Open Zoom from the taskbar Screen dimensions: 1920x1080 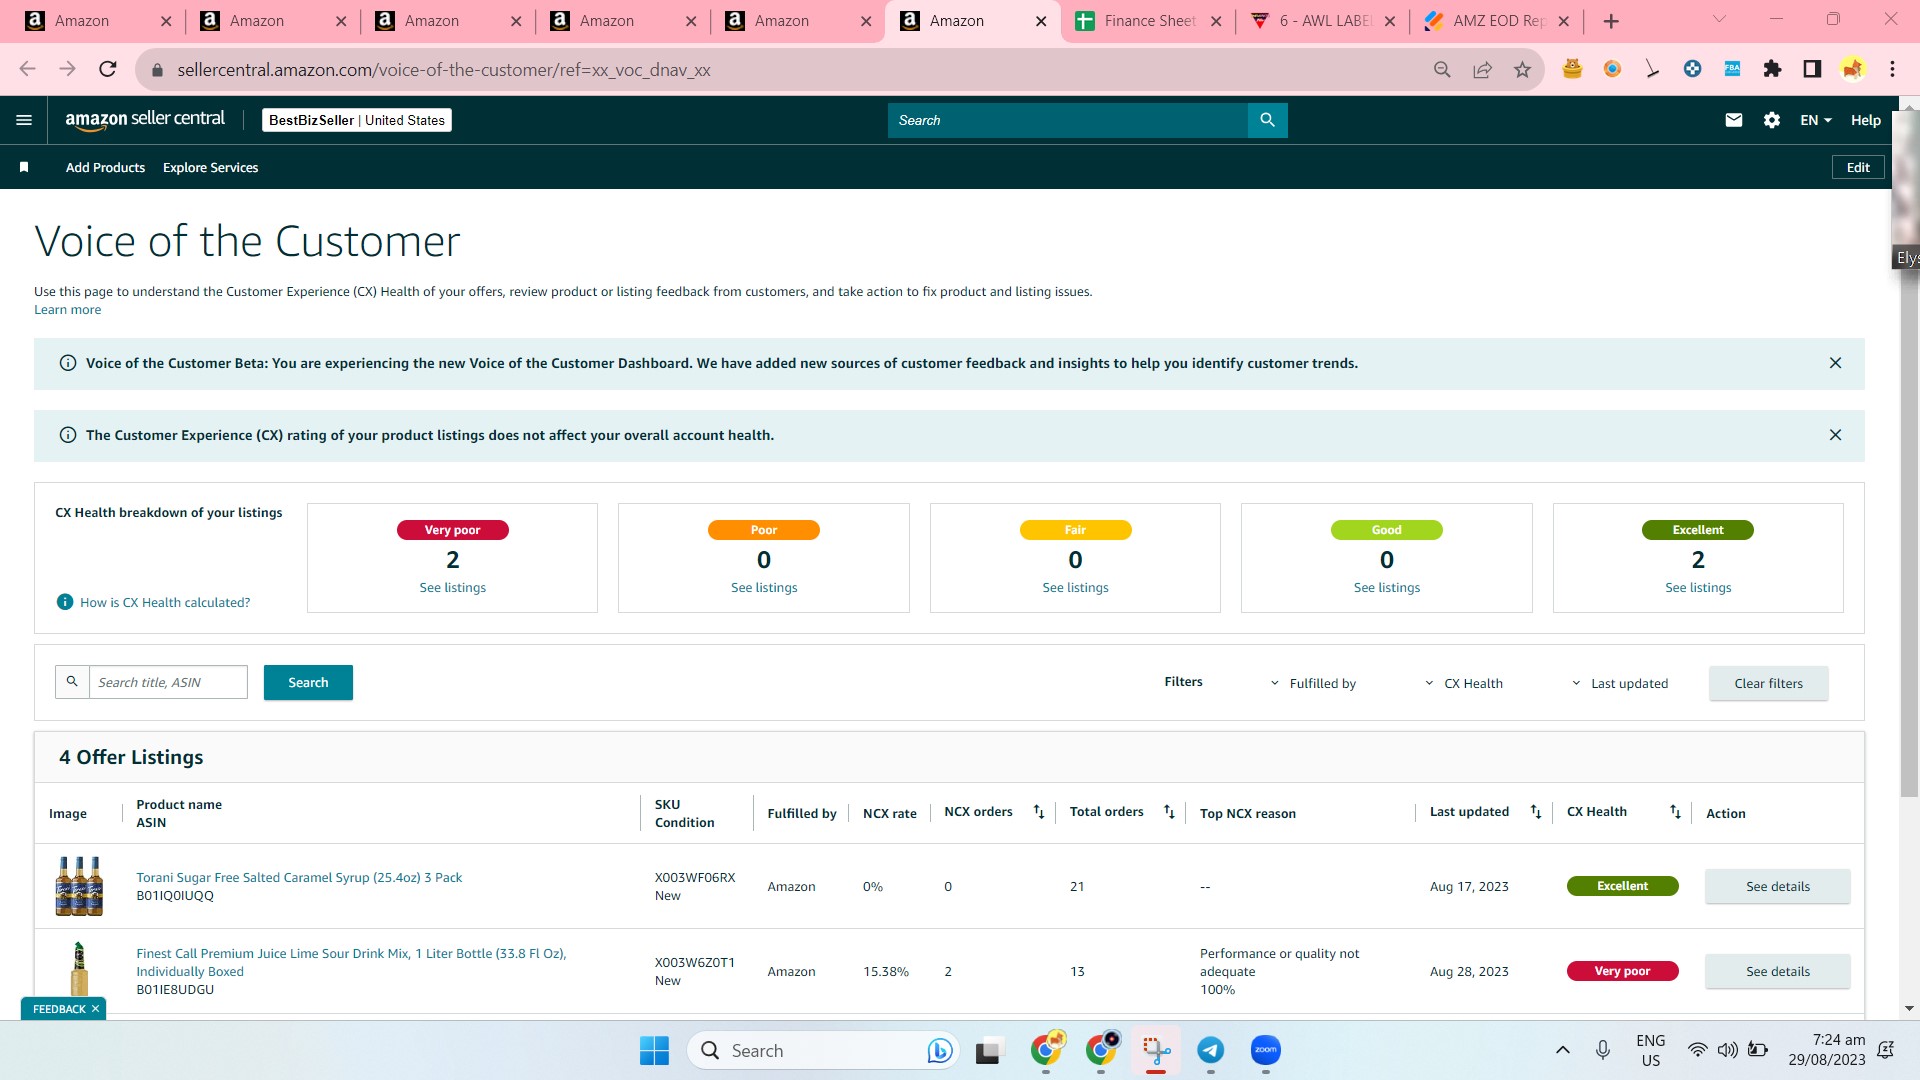point(1265,1050)
